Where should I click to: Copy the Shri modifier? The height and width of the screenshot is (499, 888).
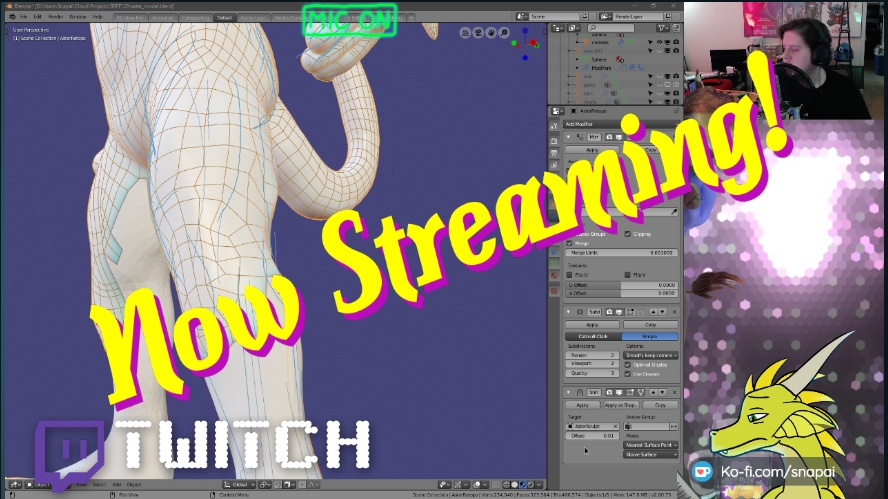click(660, 406)
